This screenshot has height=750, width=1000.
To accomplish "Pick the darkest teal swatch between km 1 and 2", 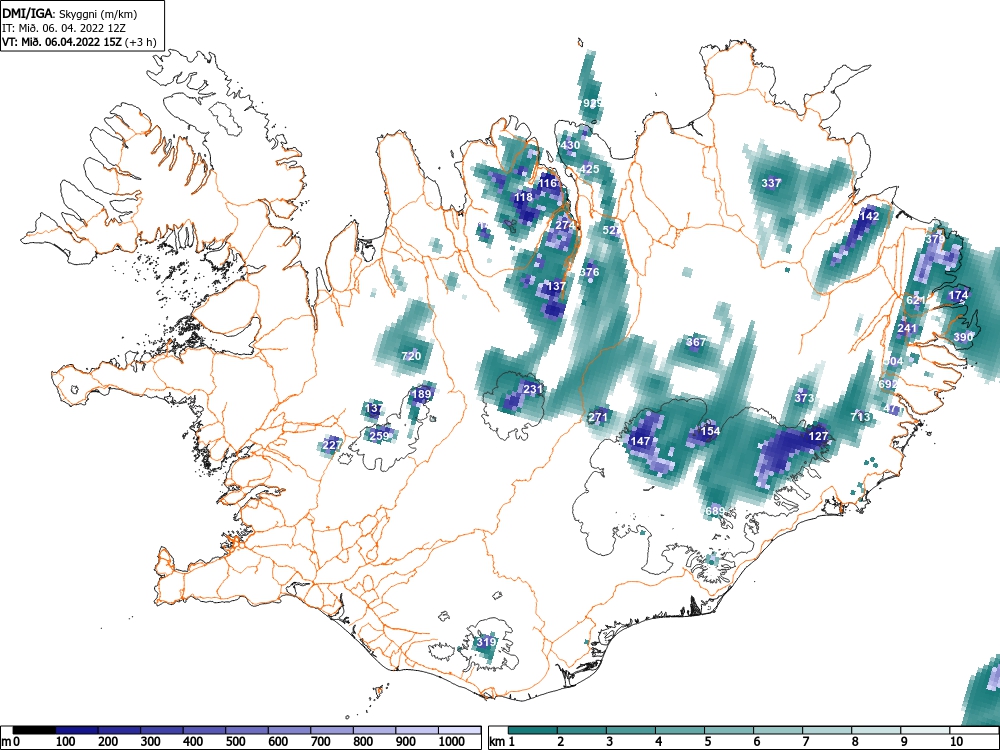I will [533, 730].
